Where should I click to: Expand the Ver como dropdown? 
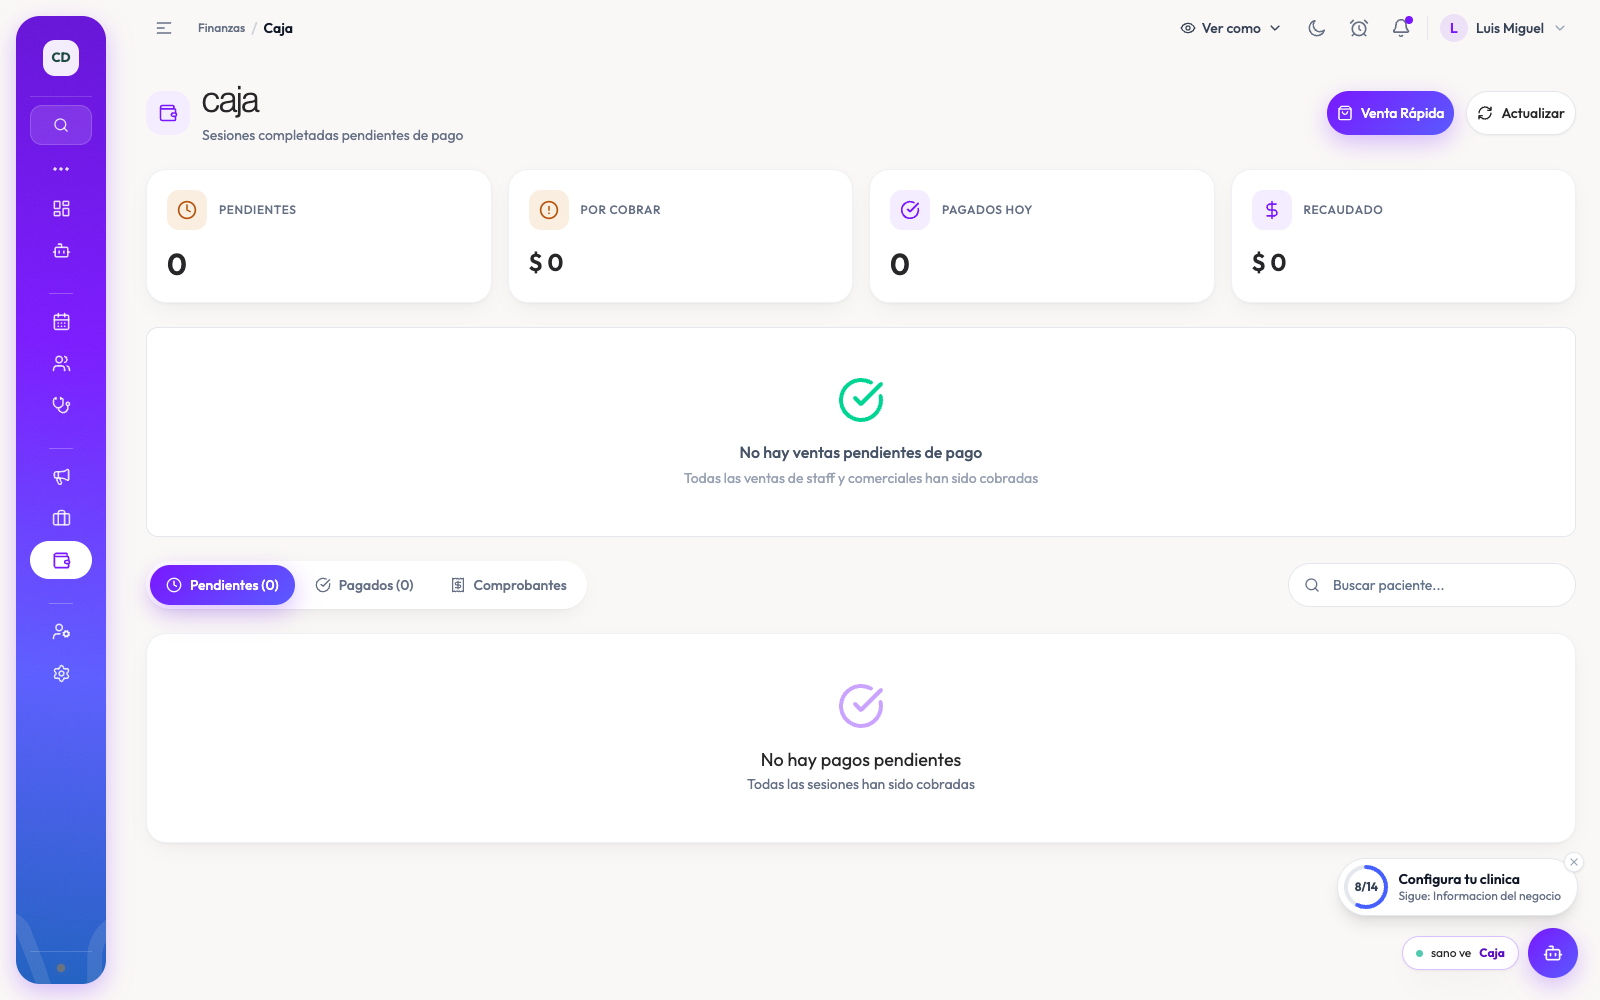[1230, 28]
